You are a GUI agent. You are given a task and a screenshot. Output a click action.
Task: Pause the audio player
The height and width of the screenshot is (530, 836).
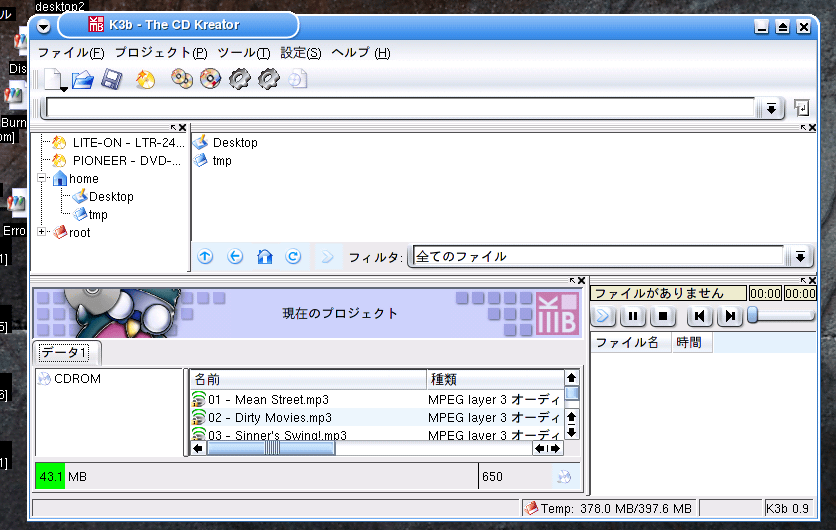[633, 316]
